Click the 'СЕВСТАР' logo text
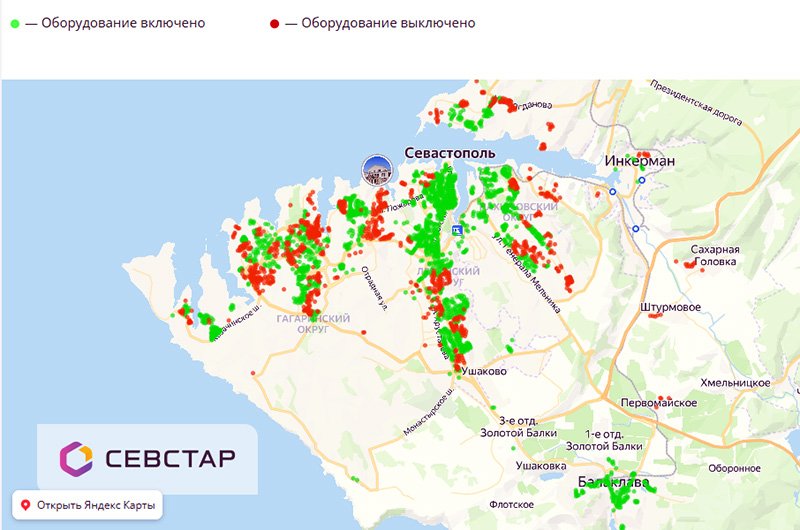This screenshot has height=530, width=800. 170,459
